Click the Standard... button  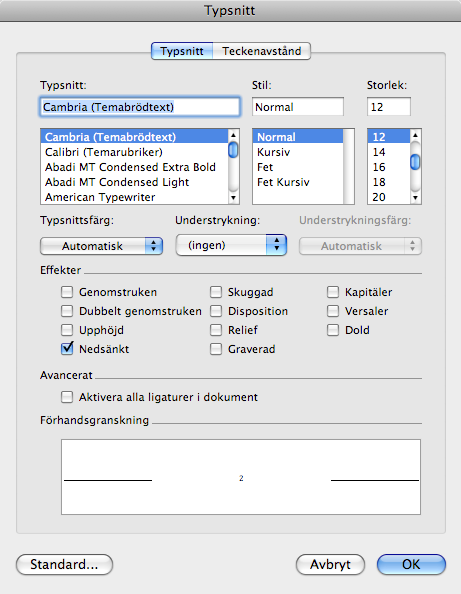pyautogui.click(x=64, y=564)
